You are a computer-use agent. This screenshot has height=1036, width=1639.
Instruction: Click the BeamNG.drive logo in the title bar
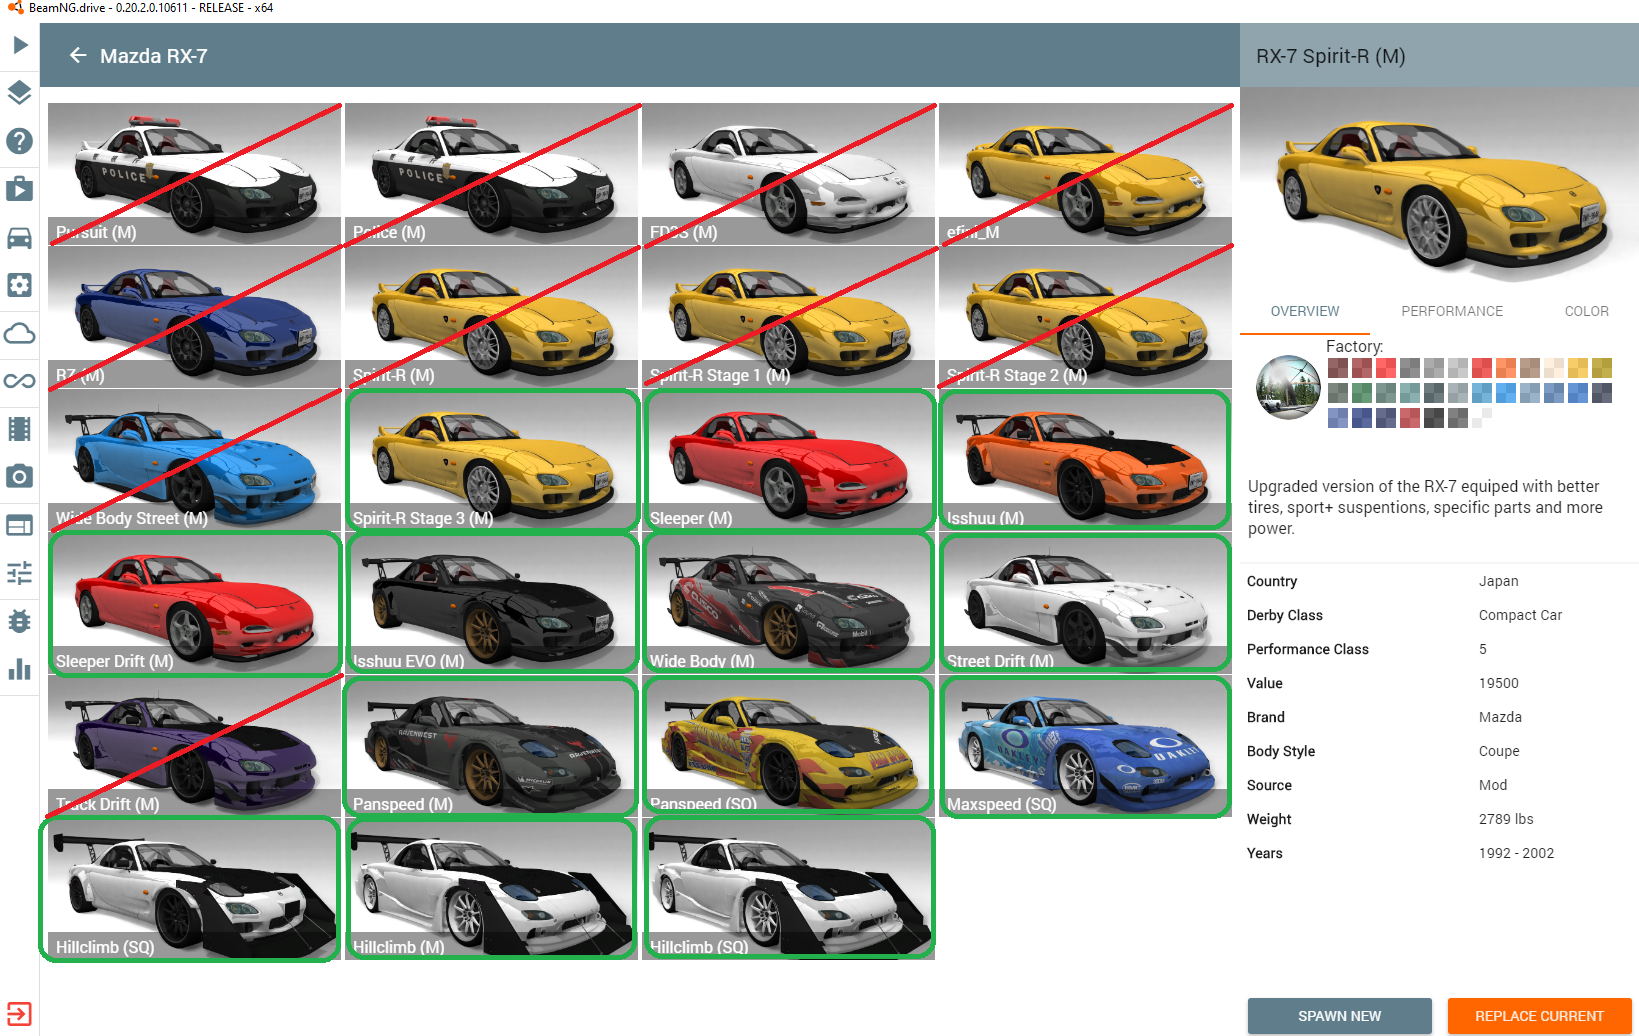14,7
